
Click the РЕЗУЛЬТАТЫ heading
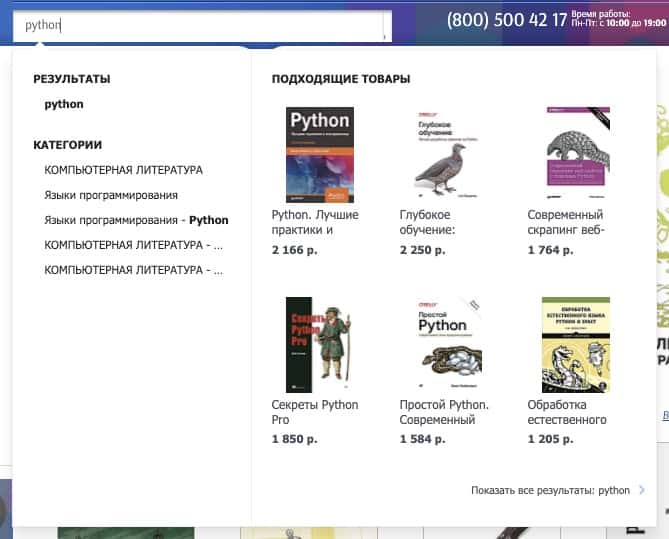tap(72, 79)
